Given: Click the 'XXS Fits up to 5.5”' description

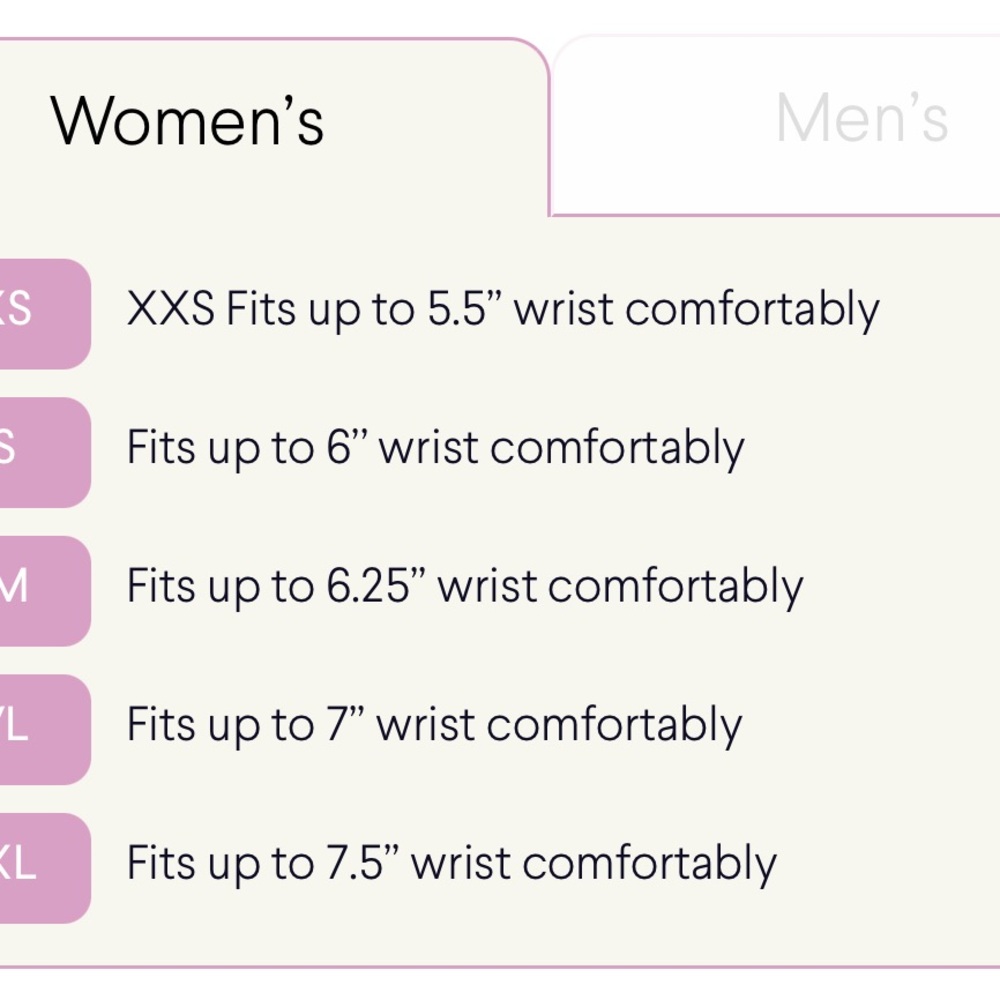Looking at the screenshot, I should pos(502,310).
